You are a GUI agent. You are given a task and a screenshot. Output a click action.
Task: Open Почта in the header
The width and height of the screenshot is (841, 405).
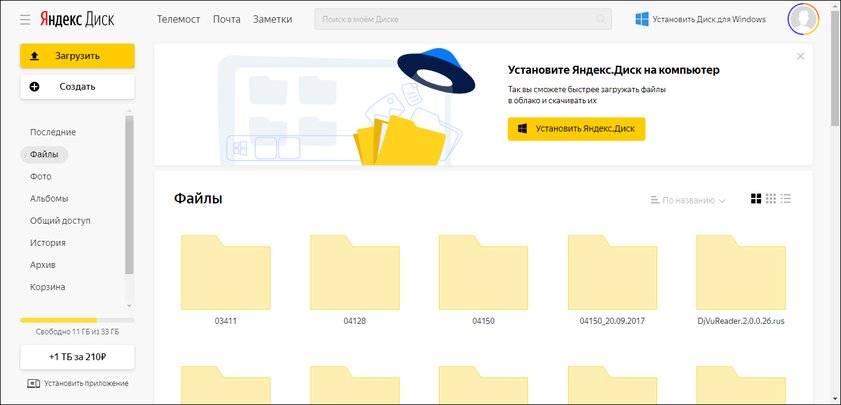coord(226,19)
